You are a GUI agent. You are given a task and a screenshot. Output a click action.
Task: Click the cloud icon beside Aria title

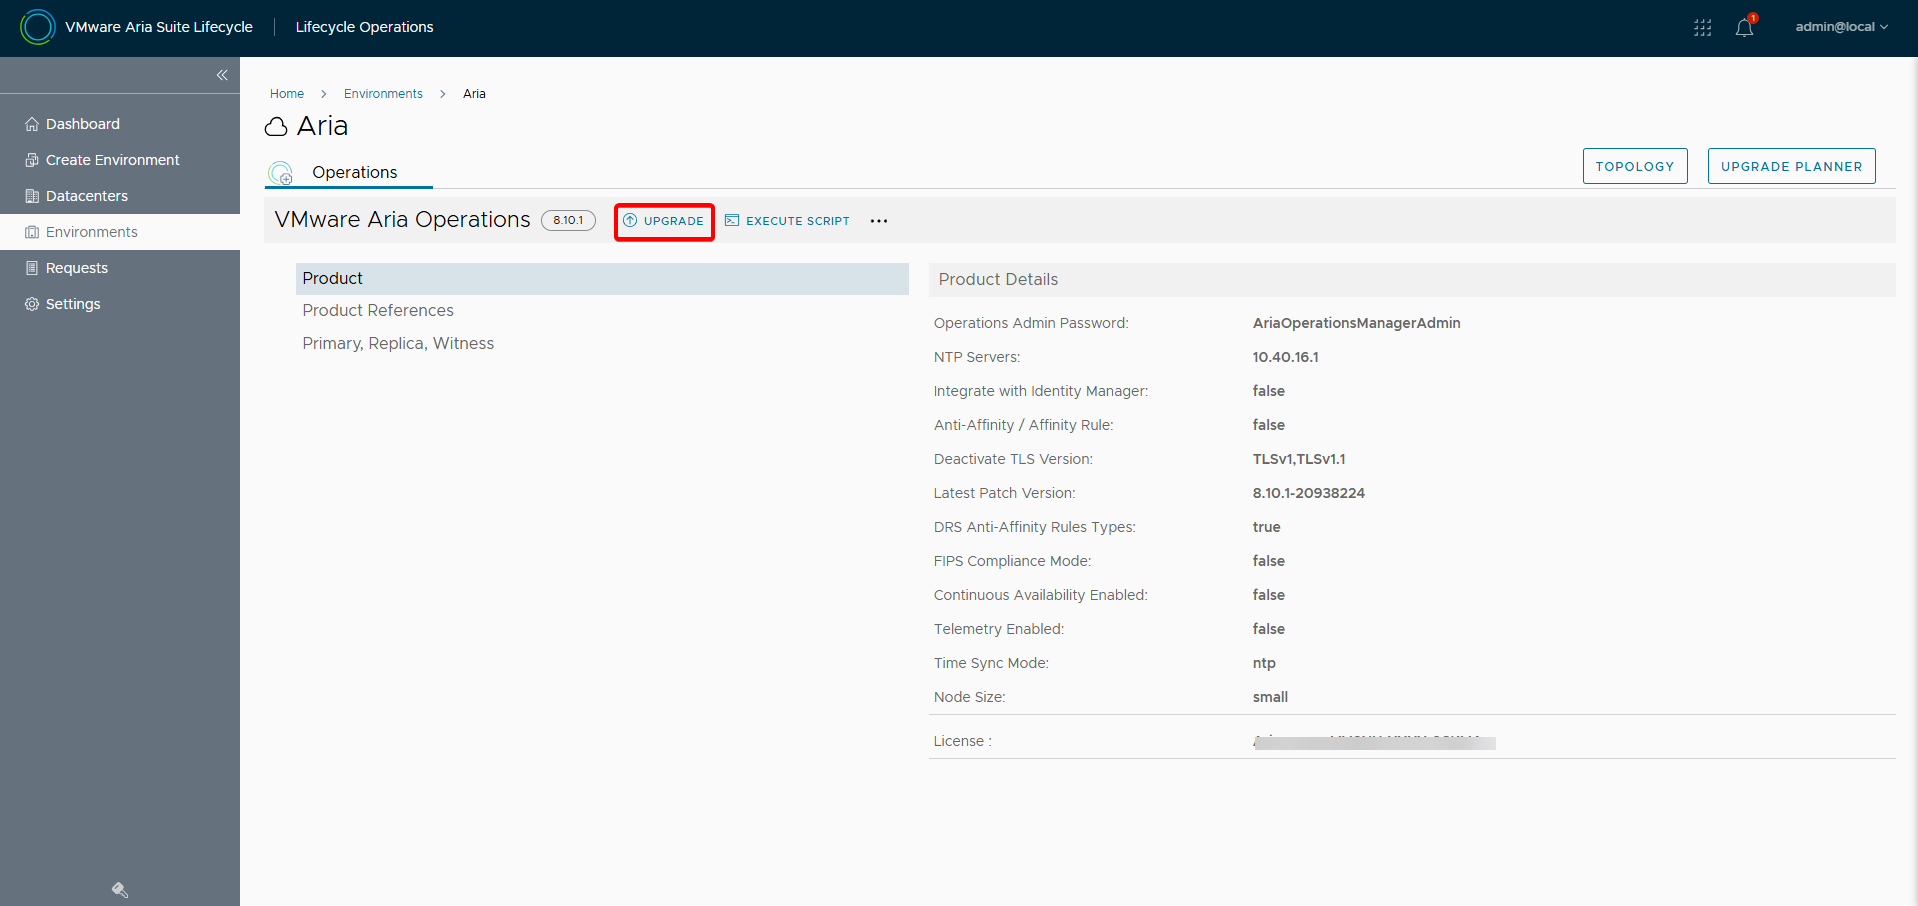(x=276, y=127)
